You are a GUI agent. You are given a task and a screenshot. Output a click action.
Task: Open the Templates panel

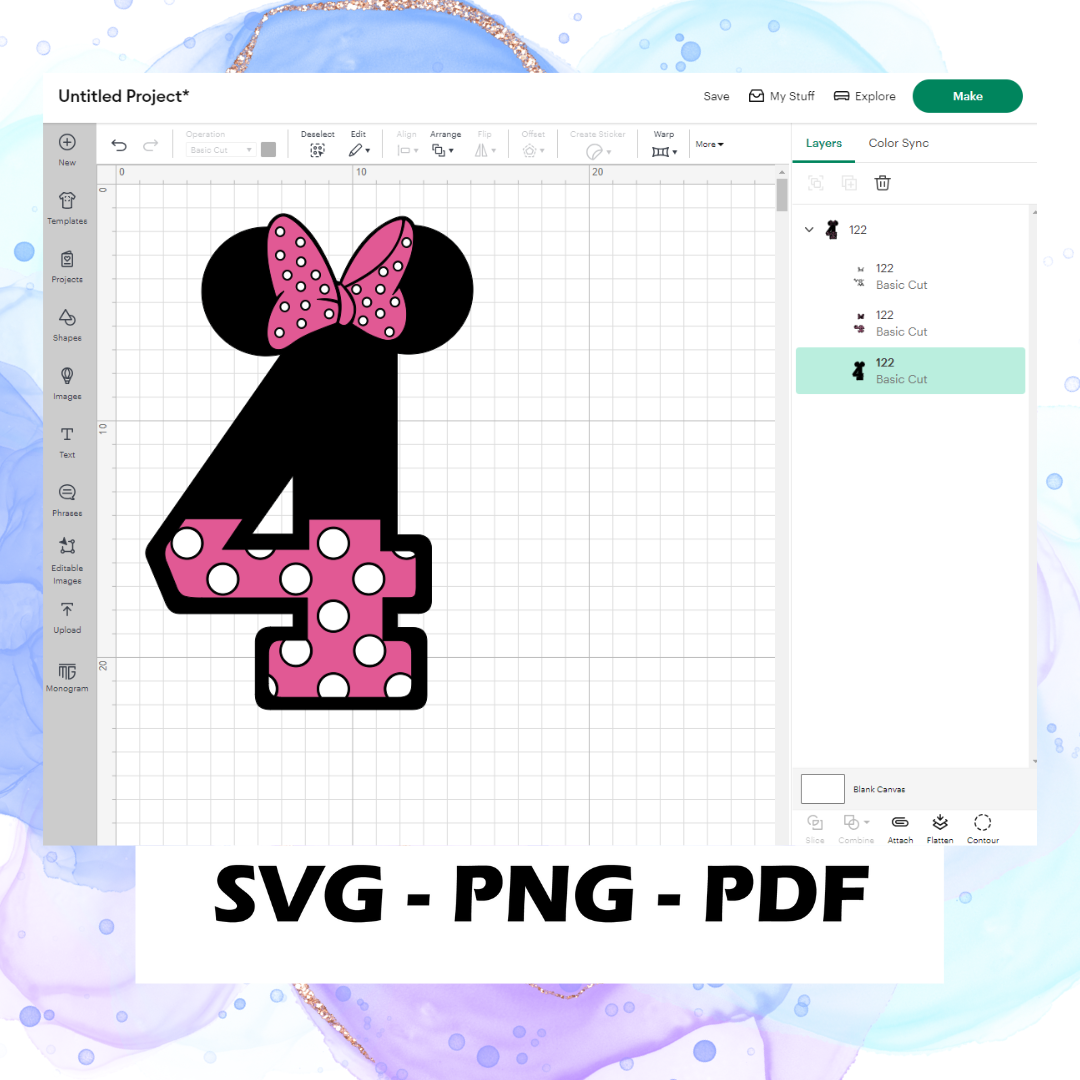click(67, 208)
